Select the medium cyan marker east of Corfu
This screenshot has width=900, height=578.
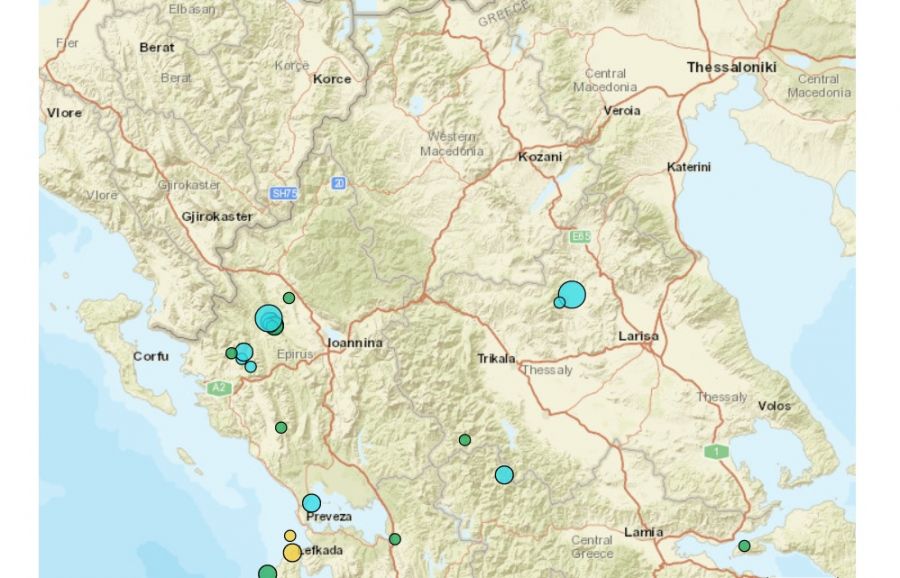coord(244,352)
